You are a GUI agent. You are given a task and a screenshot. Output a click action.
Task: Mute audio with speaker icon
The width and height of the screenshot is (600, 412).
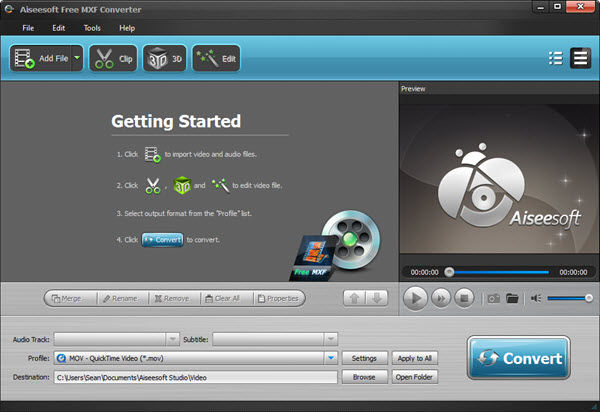coord(536,298)
